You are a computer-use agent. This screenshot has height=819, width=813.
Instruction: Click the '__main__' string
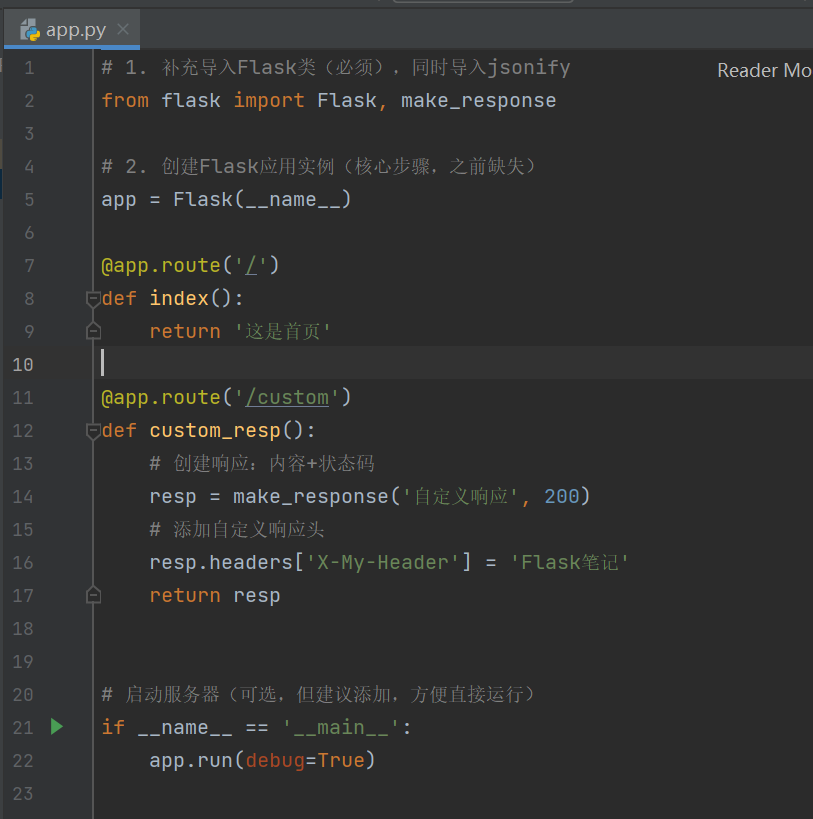[341, 728]
